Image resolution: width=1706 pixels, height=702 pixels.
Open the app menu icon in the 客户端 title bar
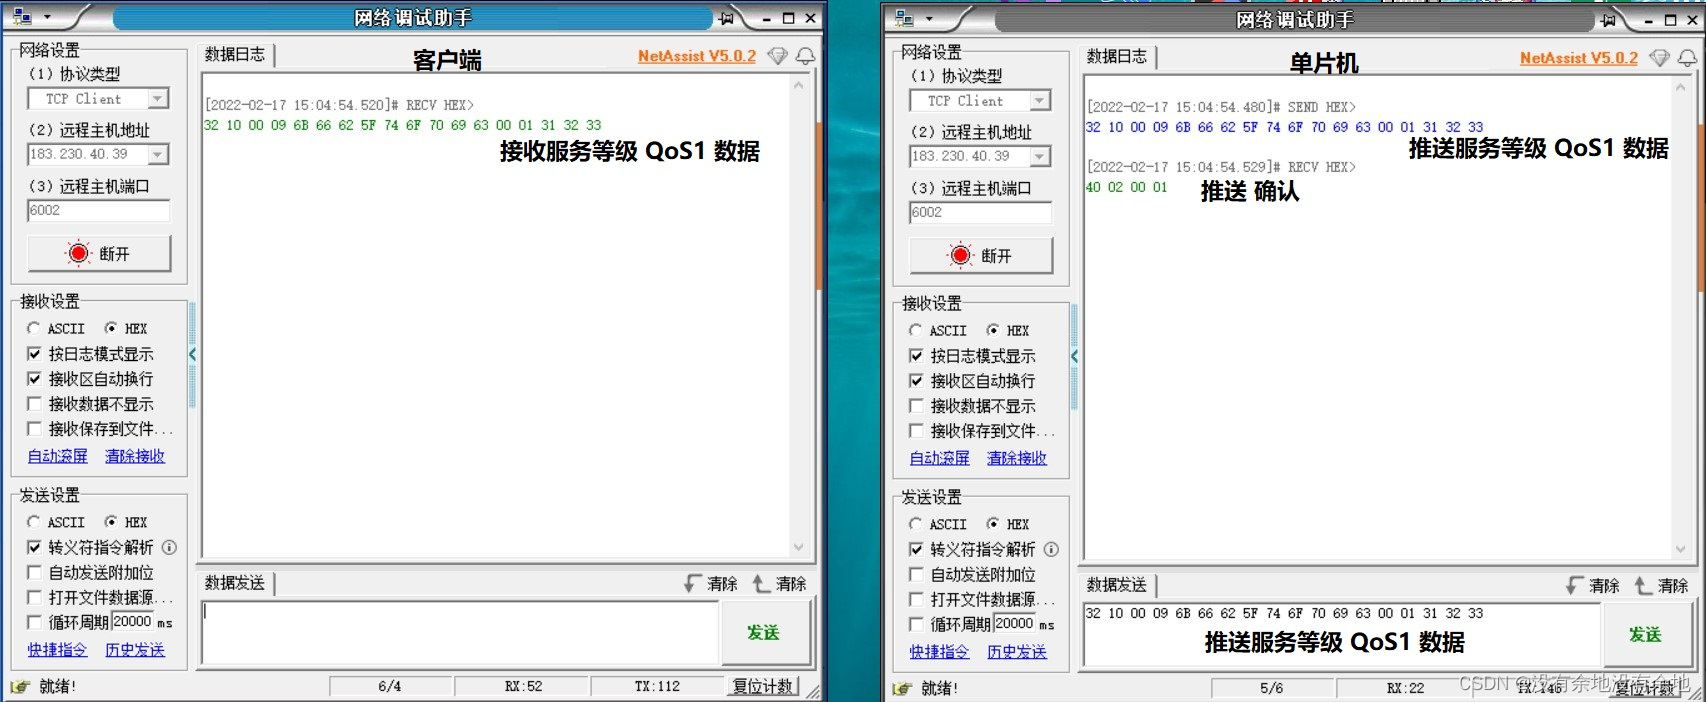(x=22, y=17)
